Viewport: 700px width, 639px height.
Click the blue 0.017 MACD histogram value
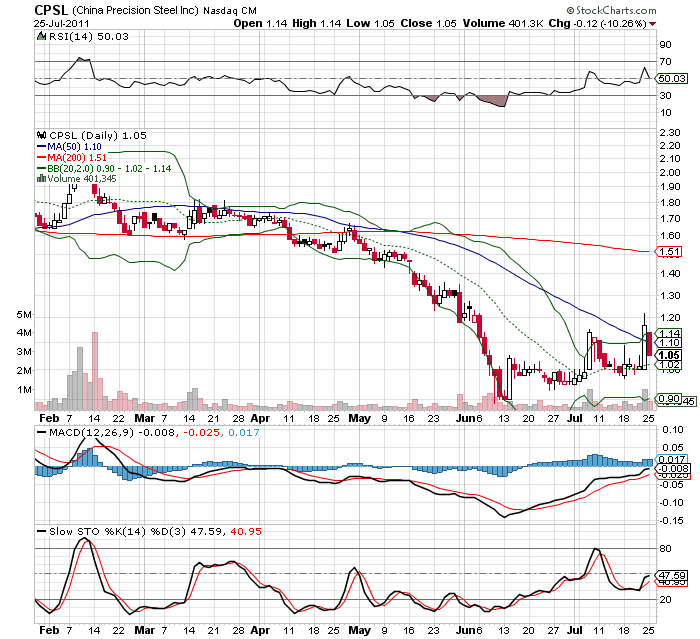[244, 432]
